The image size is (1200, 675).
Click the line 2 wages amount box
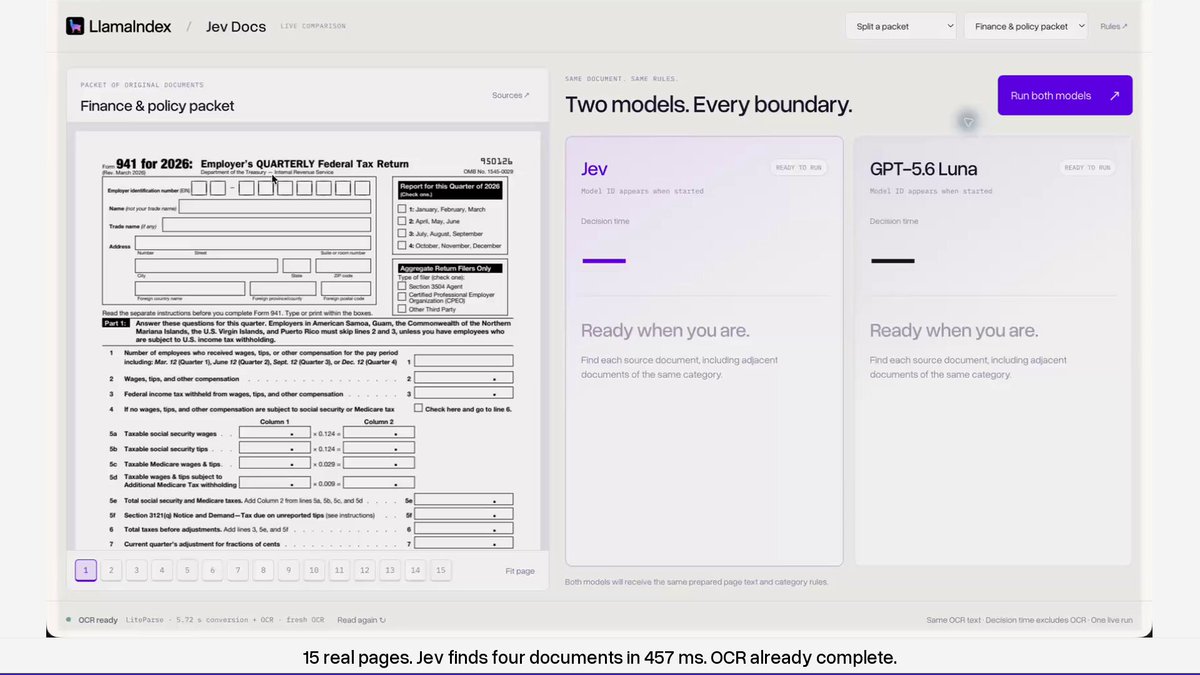point(464,378)
